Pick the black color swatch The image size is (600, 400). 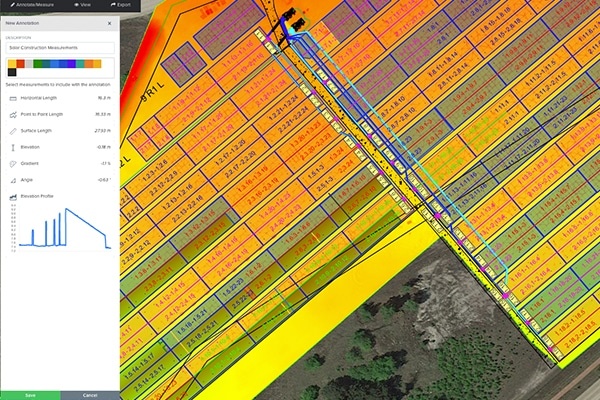[x=12, y=72]
